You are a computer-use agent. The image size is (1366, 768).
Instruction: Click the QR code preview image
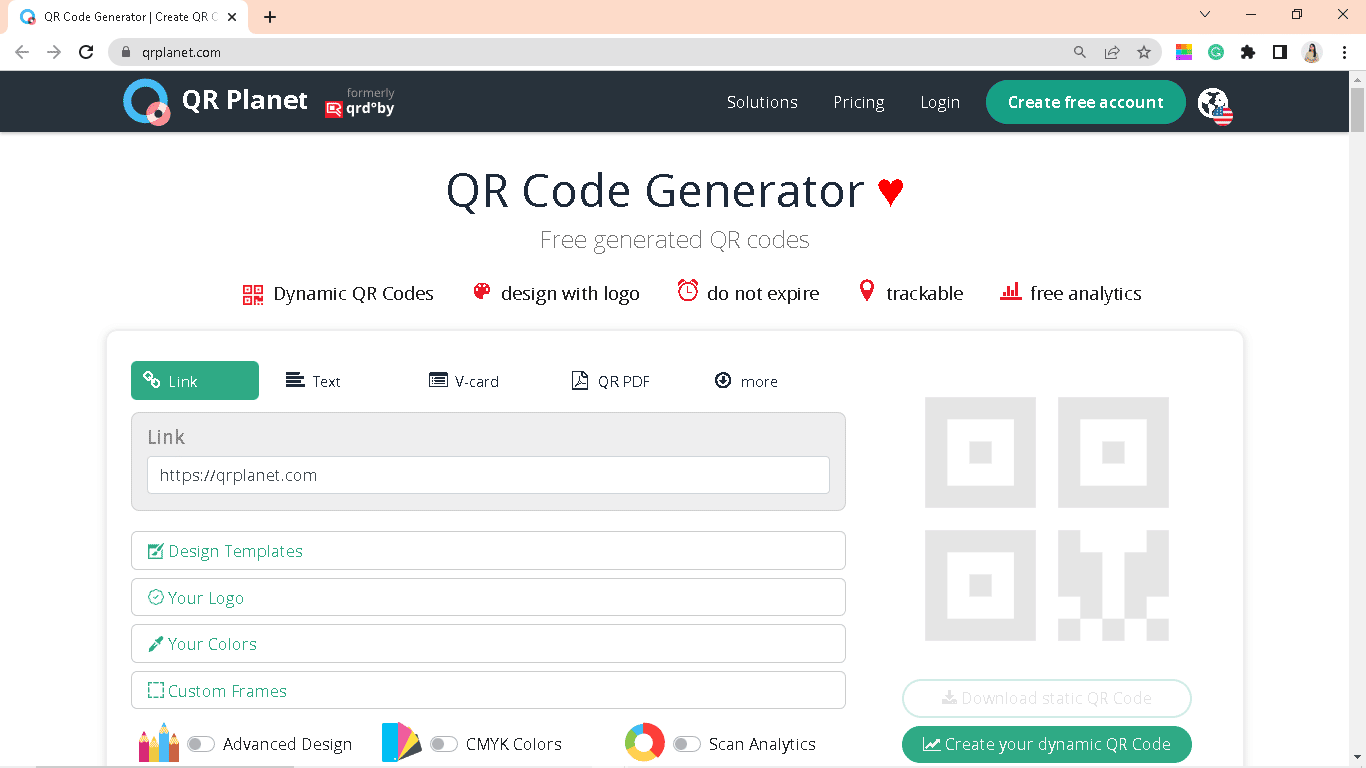point(1047,519)
